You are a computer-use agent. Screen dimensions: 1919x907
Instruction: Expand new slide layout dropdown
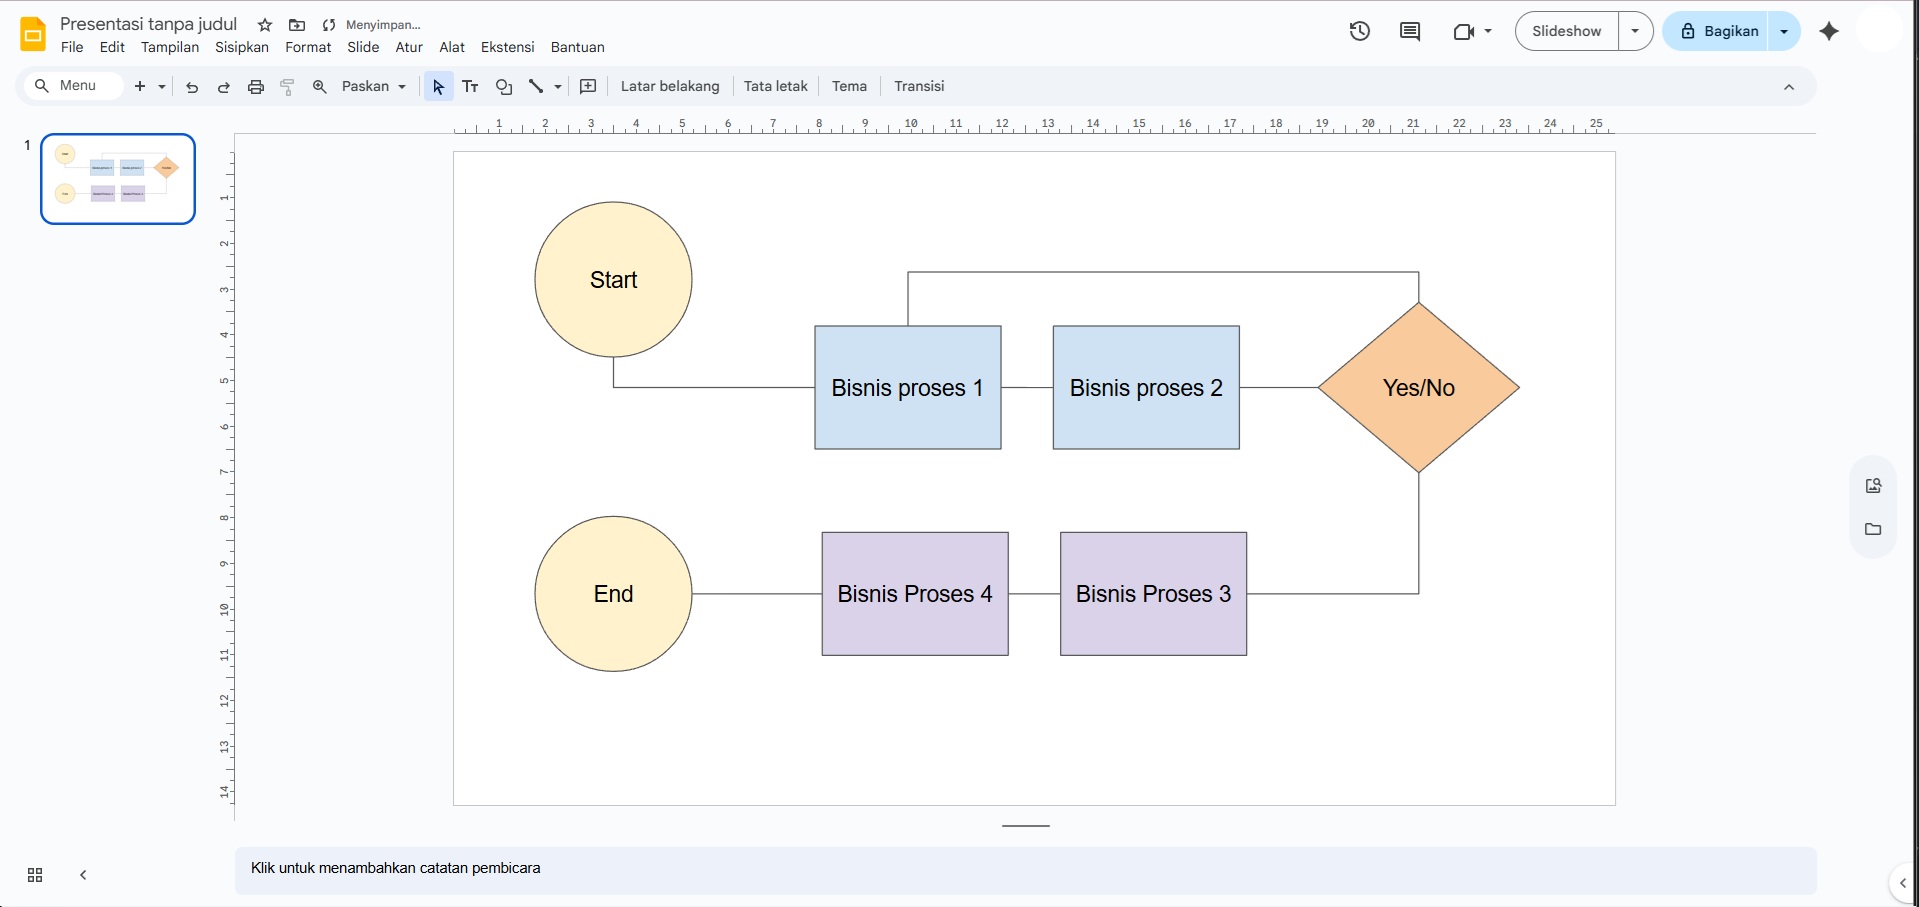click(x=162, y=87)
